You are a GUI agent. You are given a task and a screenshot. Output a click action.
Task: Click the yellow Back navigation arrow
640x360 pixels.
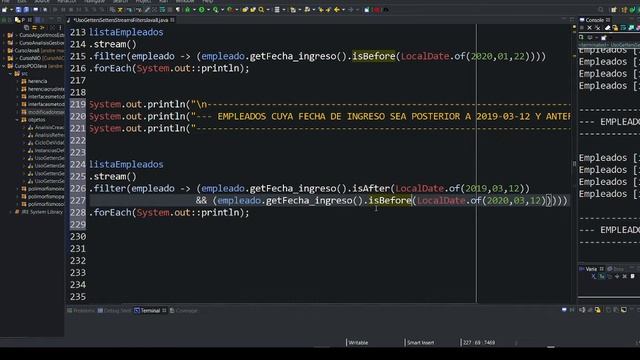pos(337,9)
